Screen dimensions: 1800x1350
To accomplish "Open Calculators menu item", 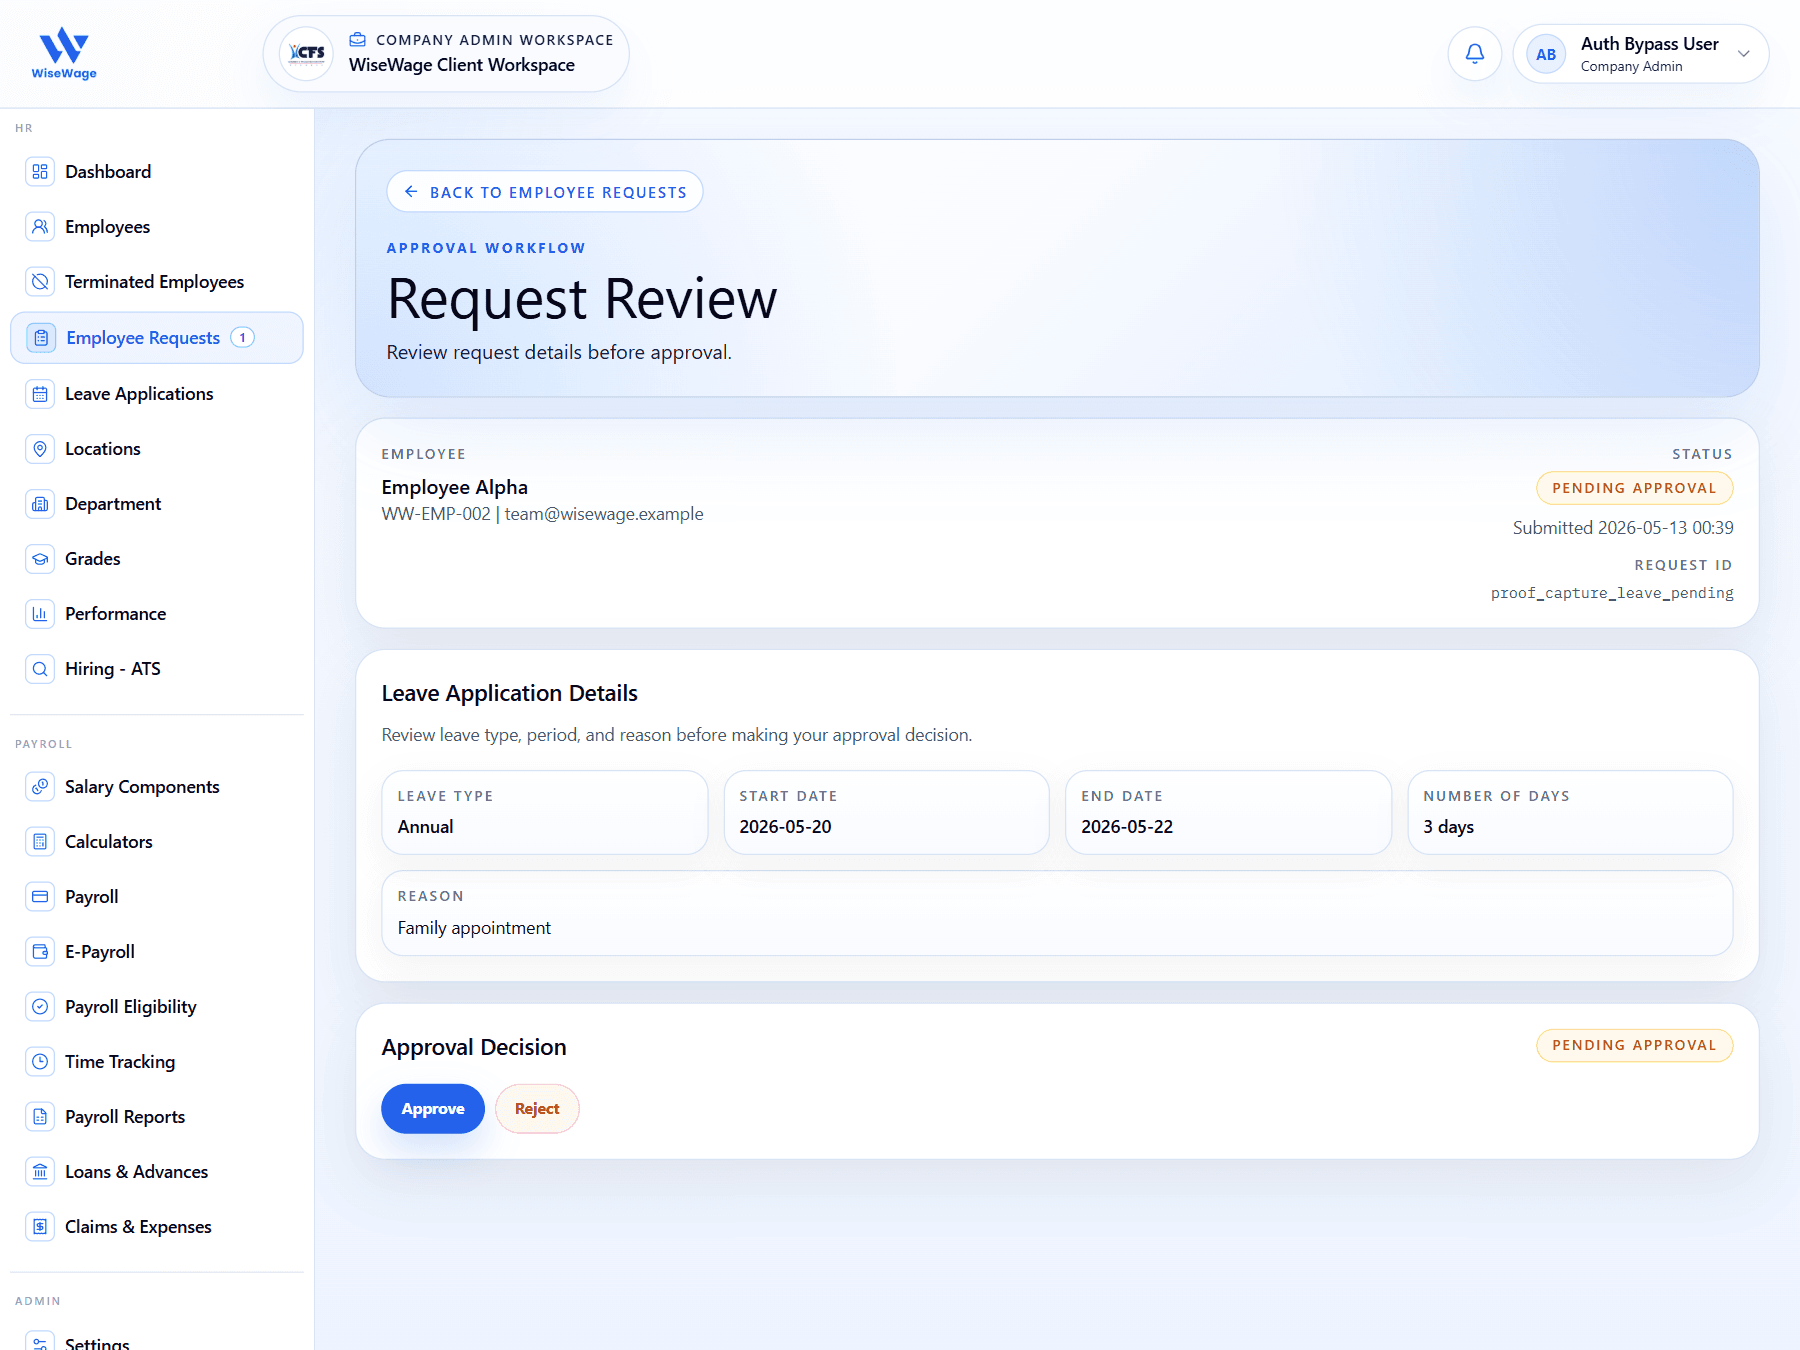I will 157,842.
